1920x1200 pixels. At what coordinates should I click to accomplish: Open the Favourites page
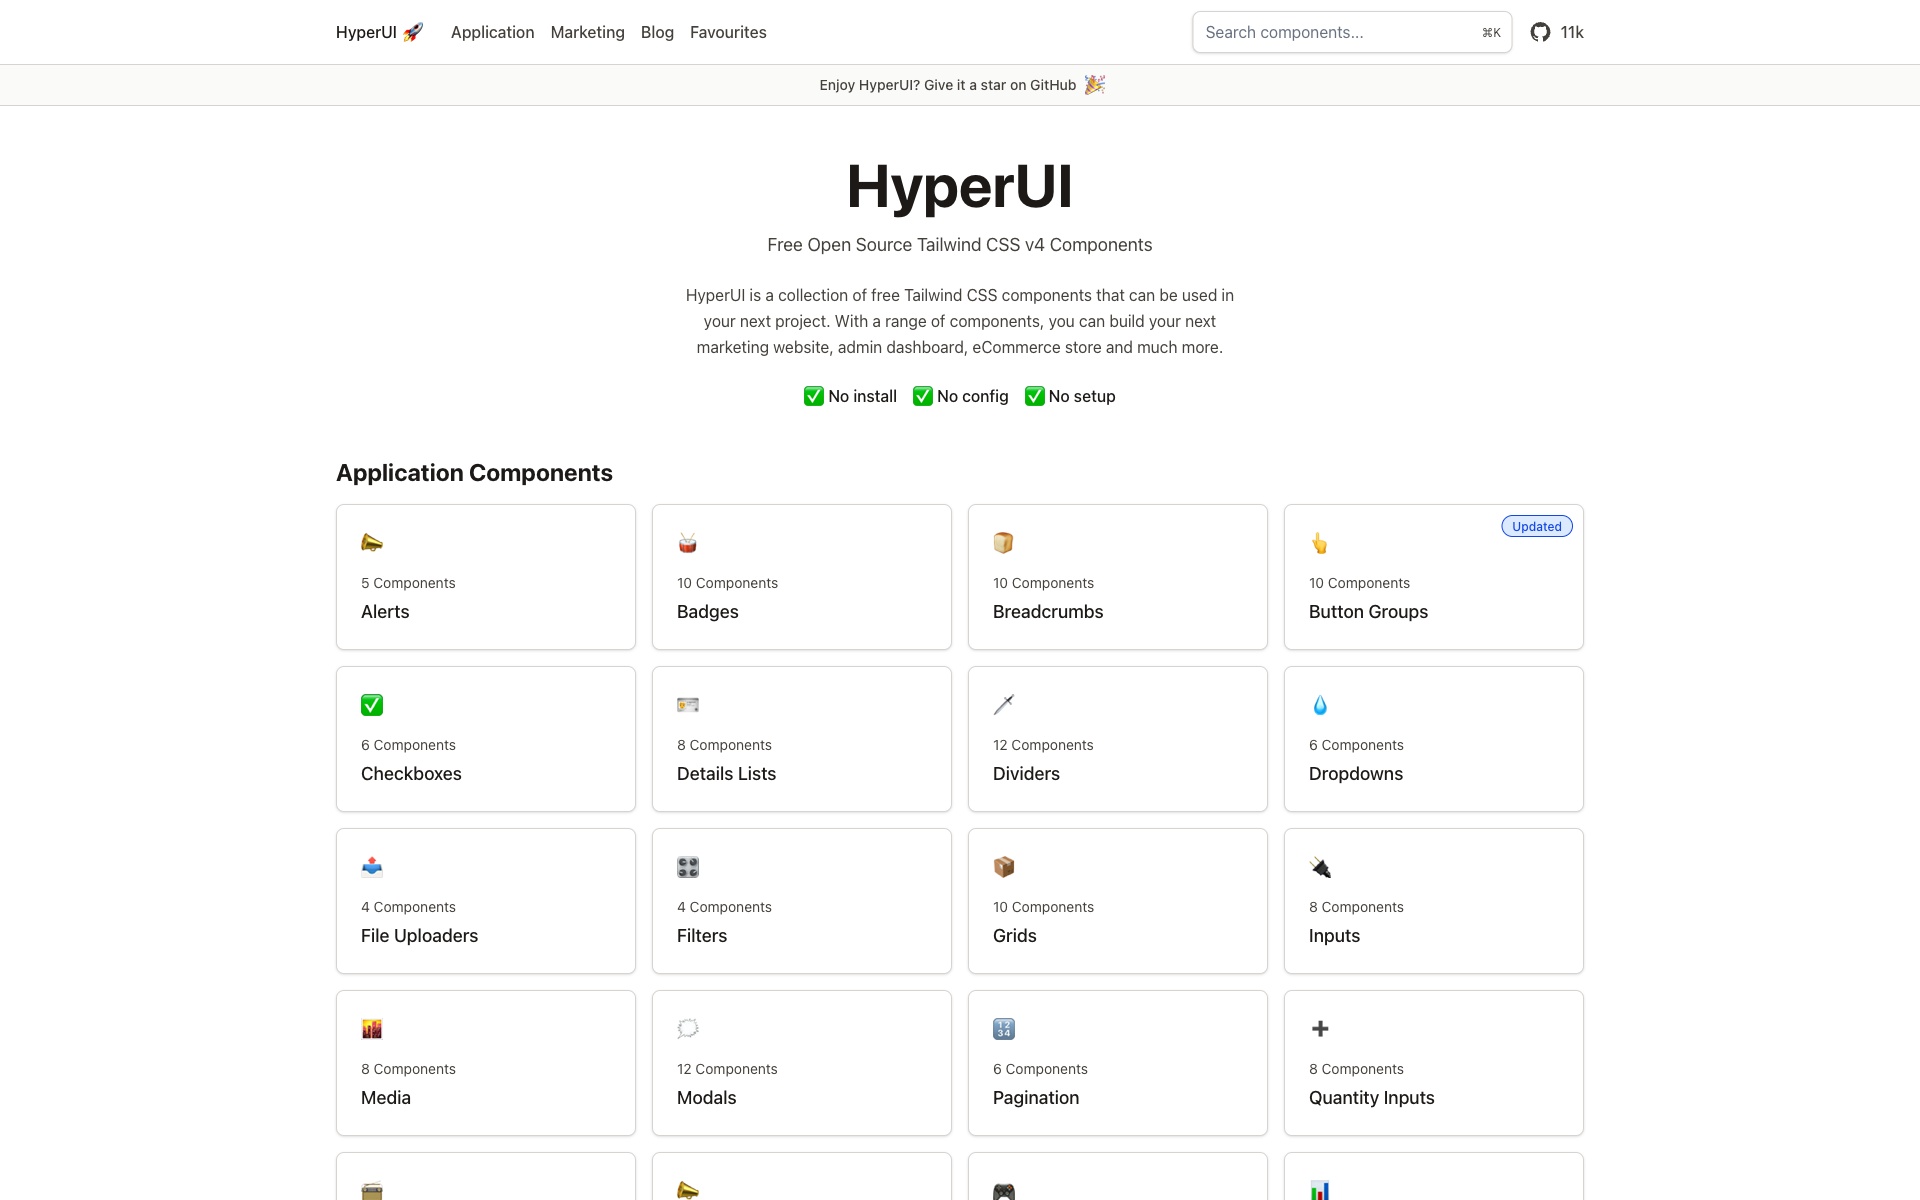728,31
